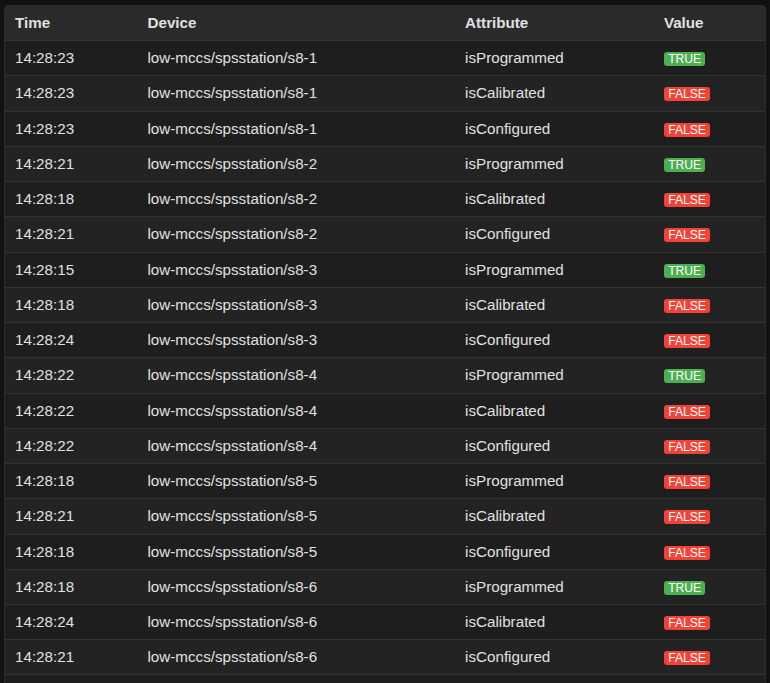Screen dimensions: 770x683
Task: Select the FALSE badge for s8-4 isConfigured
Action: (687, 447)
